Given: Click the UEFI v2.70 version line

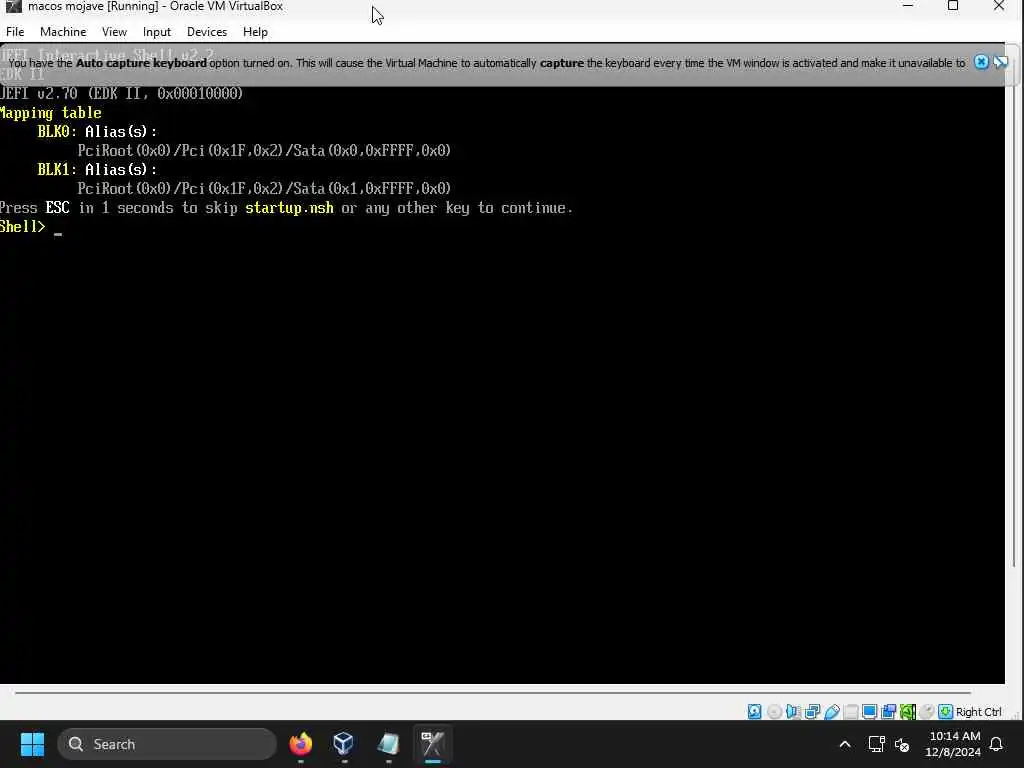Looking at the screenshot, I should click(x=121, y=93).
